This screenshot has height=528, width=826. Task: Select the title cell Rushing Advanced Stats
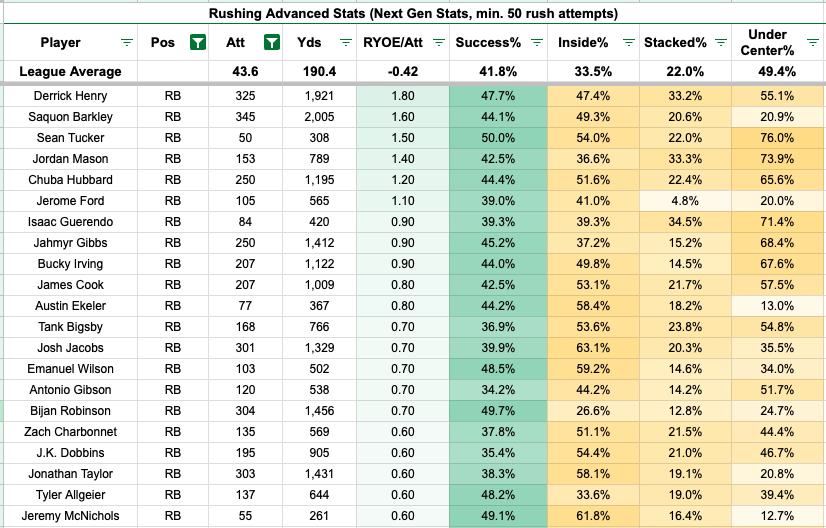click(413, 13)
